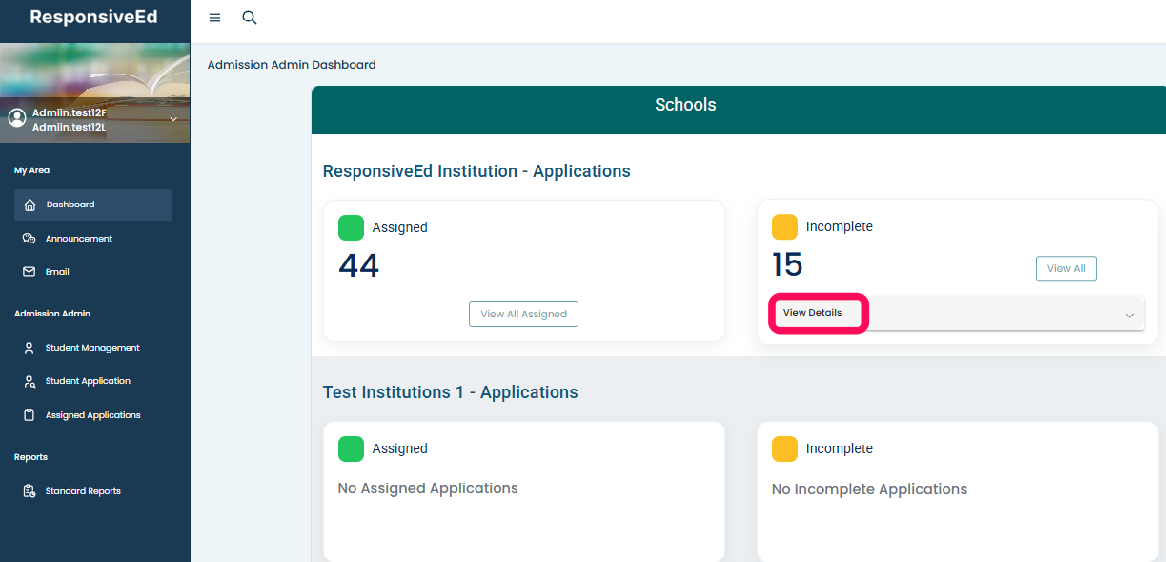Expand the admin user profile chevron
This screenshot has width=1166, height=562.
(x=173, y=119)
